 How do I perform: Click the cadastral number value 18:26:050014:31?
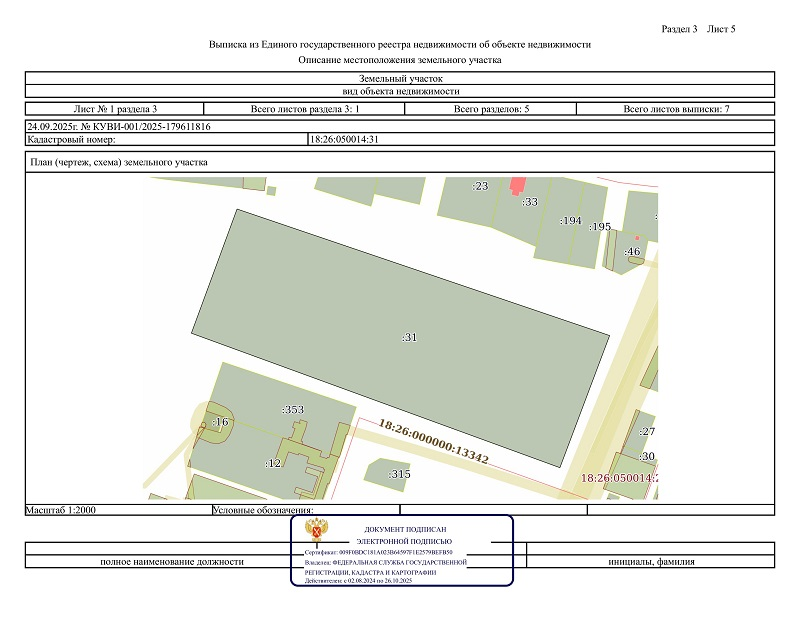pos(344,139)
